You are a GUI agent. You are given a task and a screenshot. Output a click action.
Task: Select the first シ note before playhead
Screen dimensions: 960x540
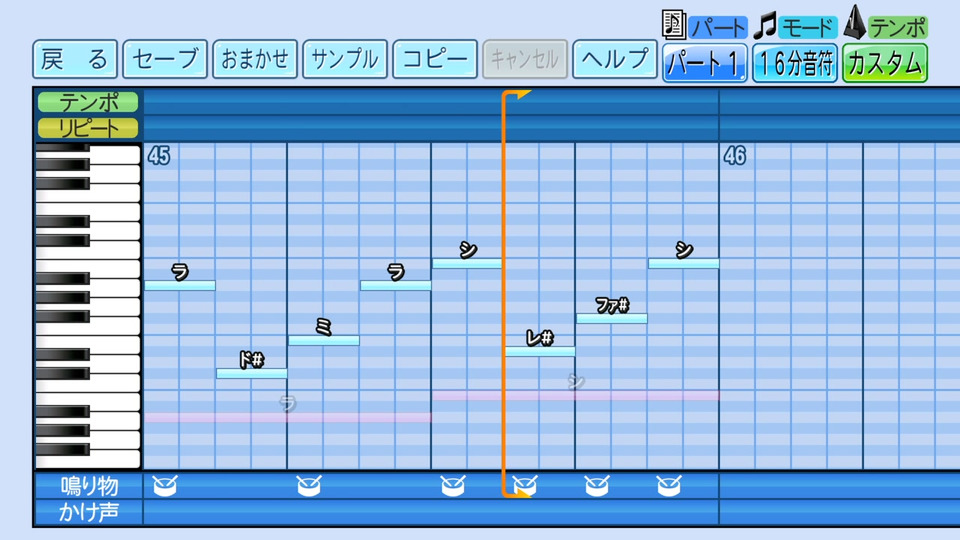tap(467, 264)
